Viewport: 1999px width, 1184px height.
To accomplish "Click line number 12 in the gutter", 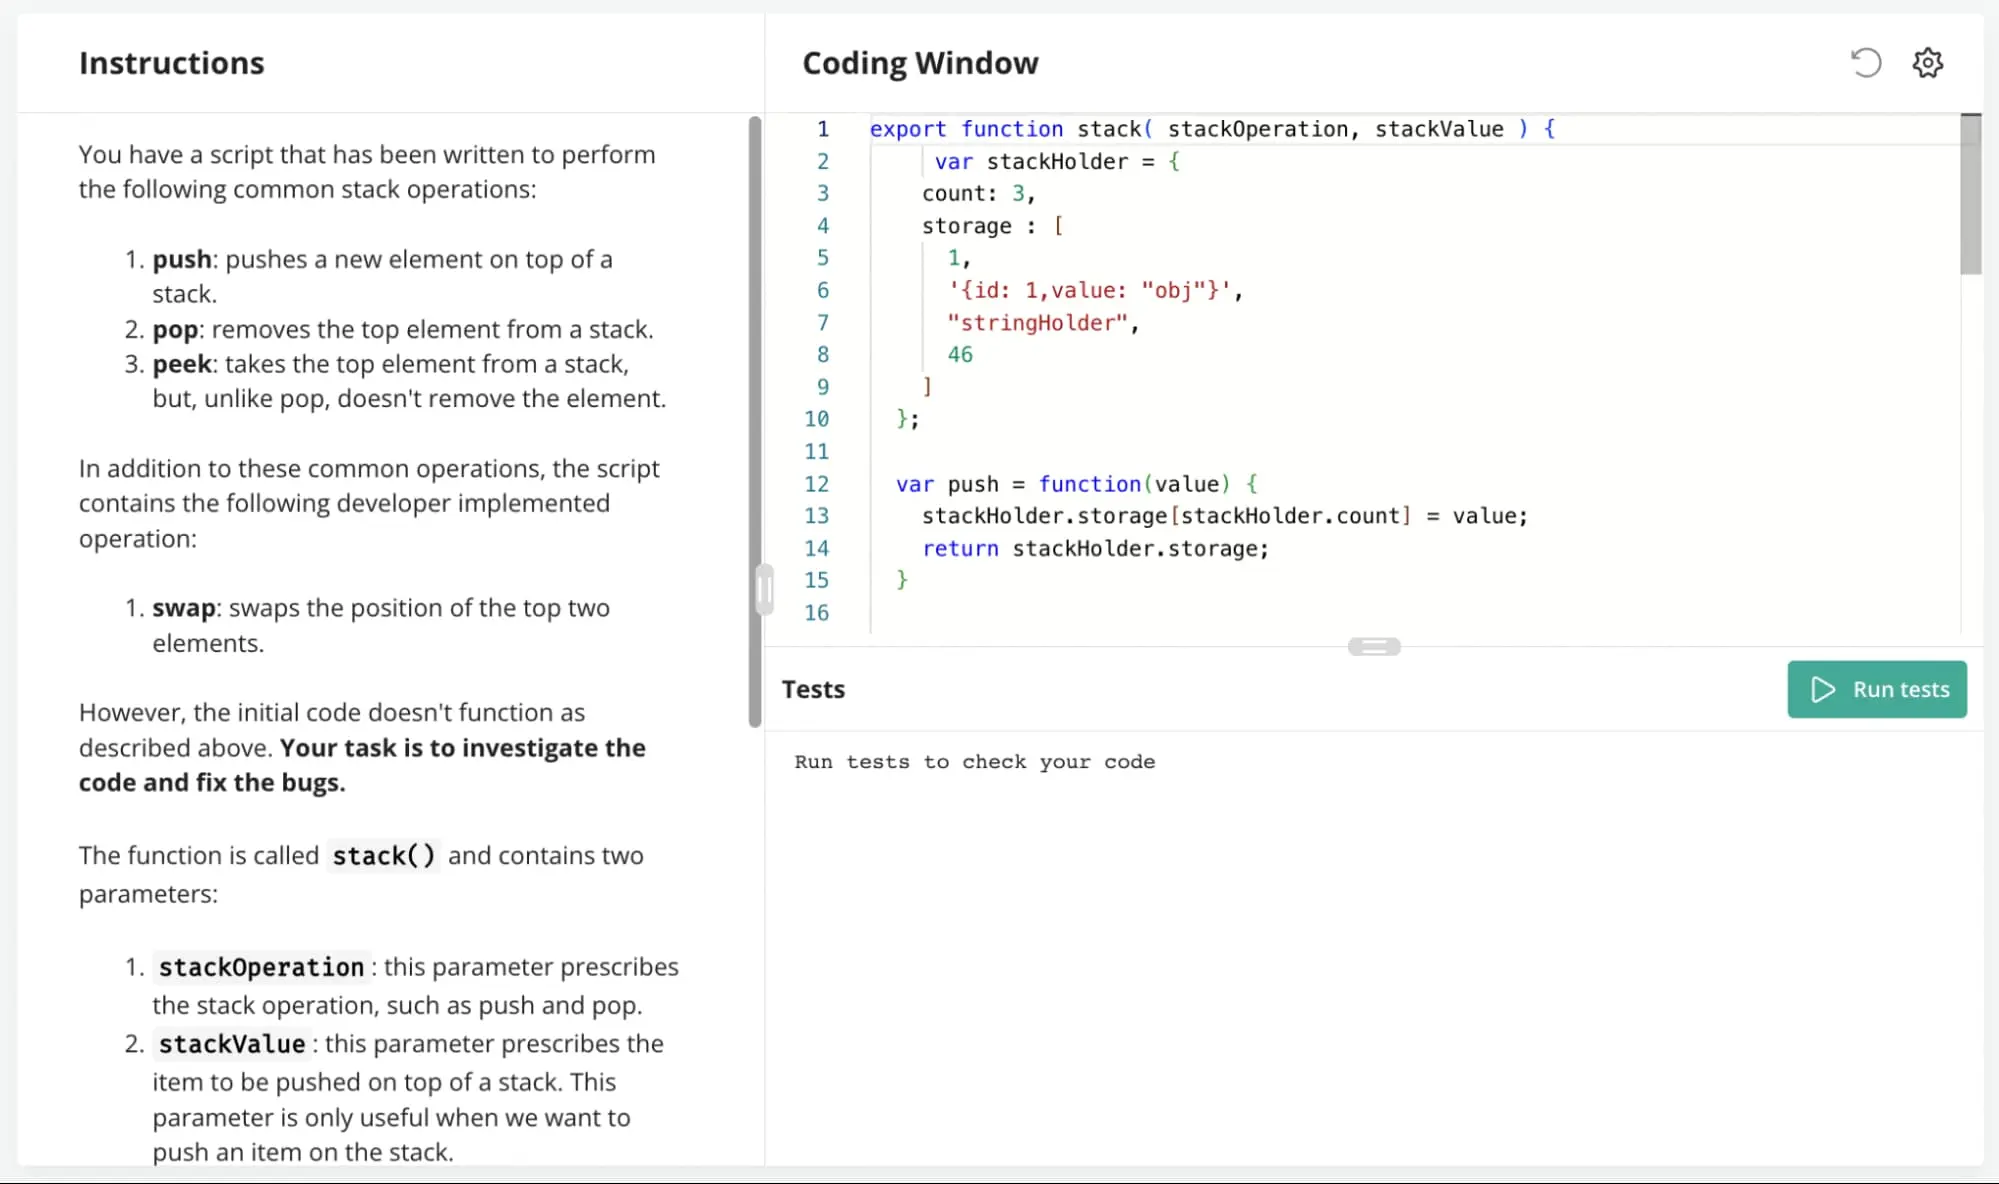I will (817, 484).
